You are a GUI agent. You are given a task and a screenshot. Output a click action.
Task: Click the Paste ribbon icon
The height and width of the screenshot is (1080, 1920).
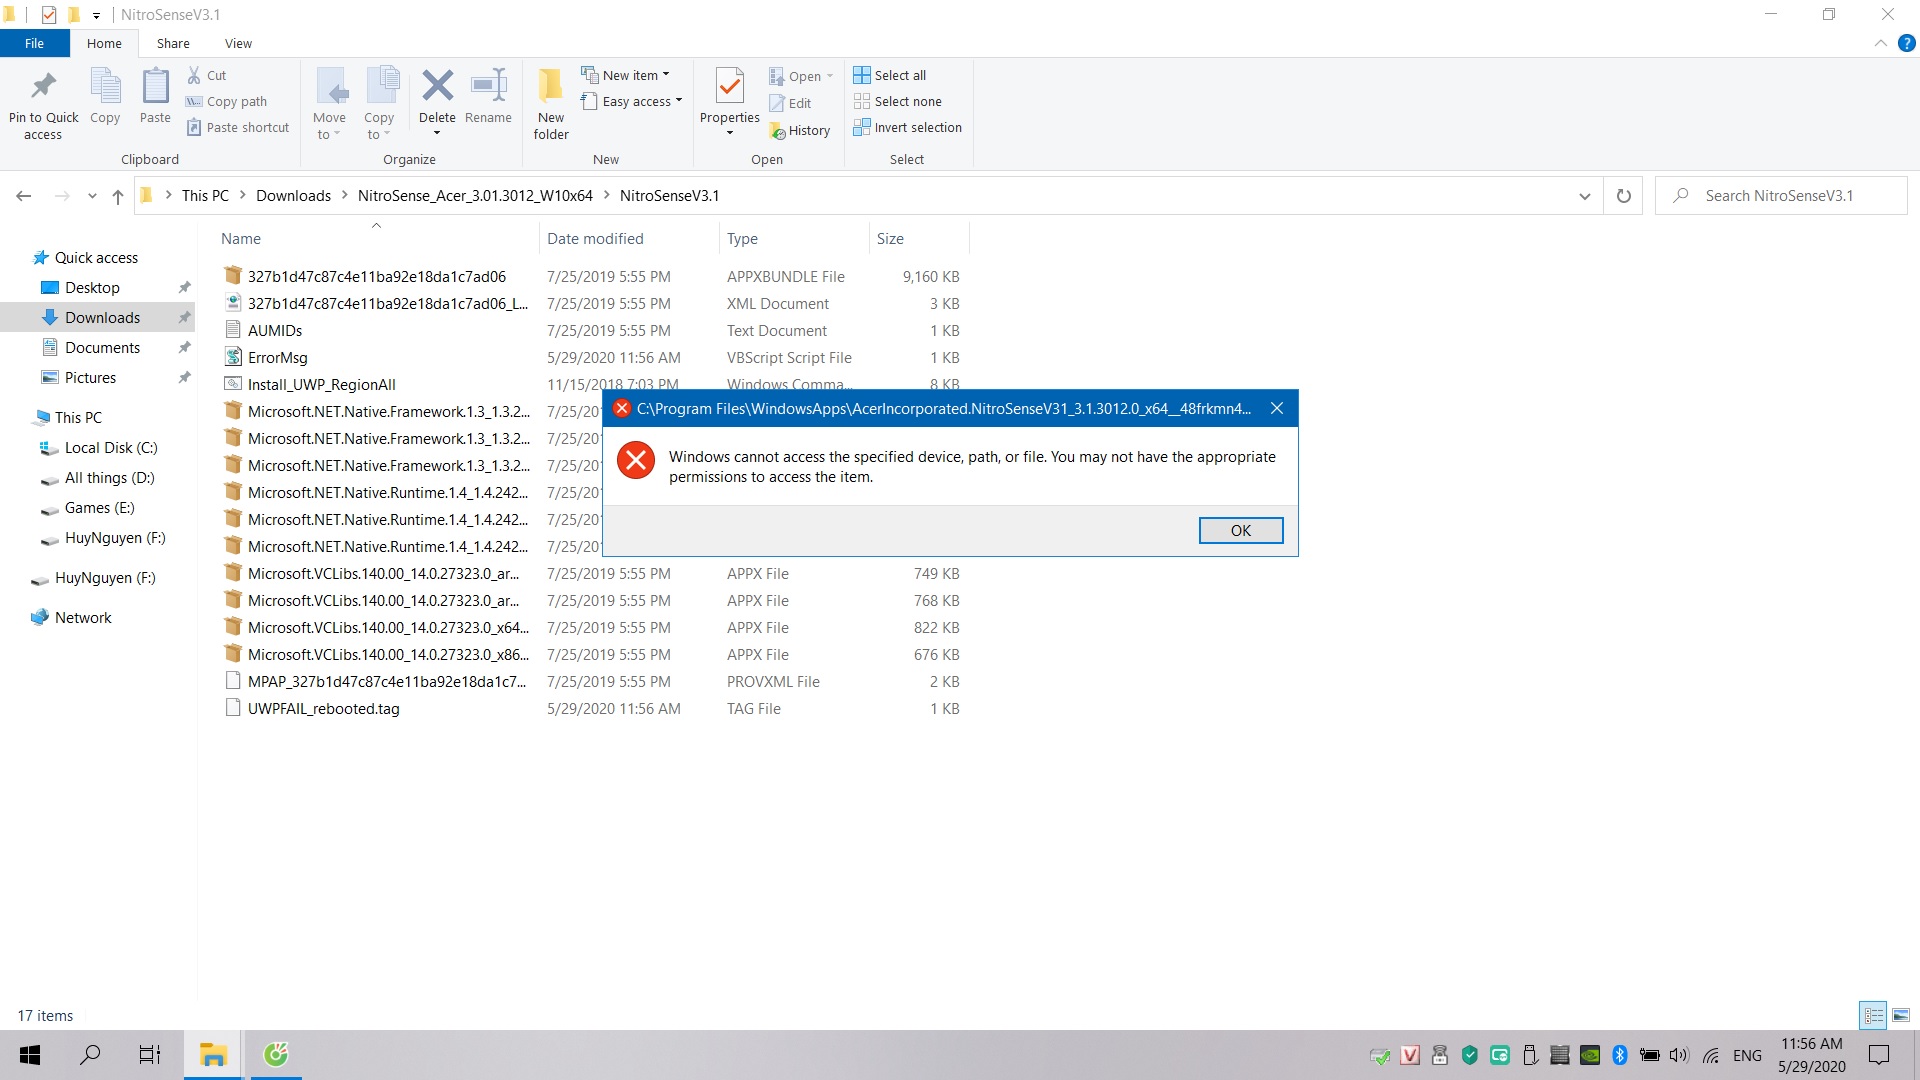coord(155,87)
